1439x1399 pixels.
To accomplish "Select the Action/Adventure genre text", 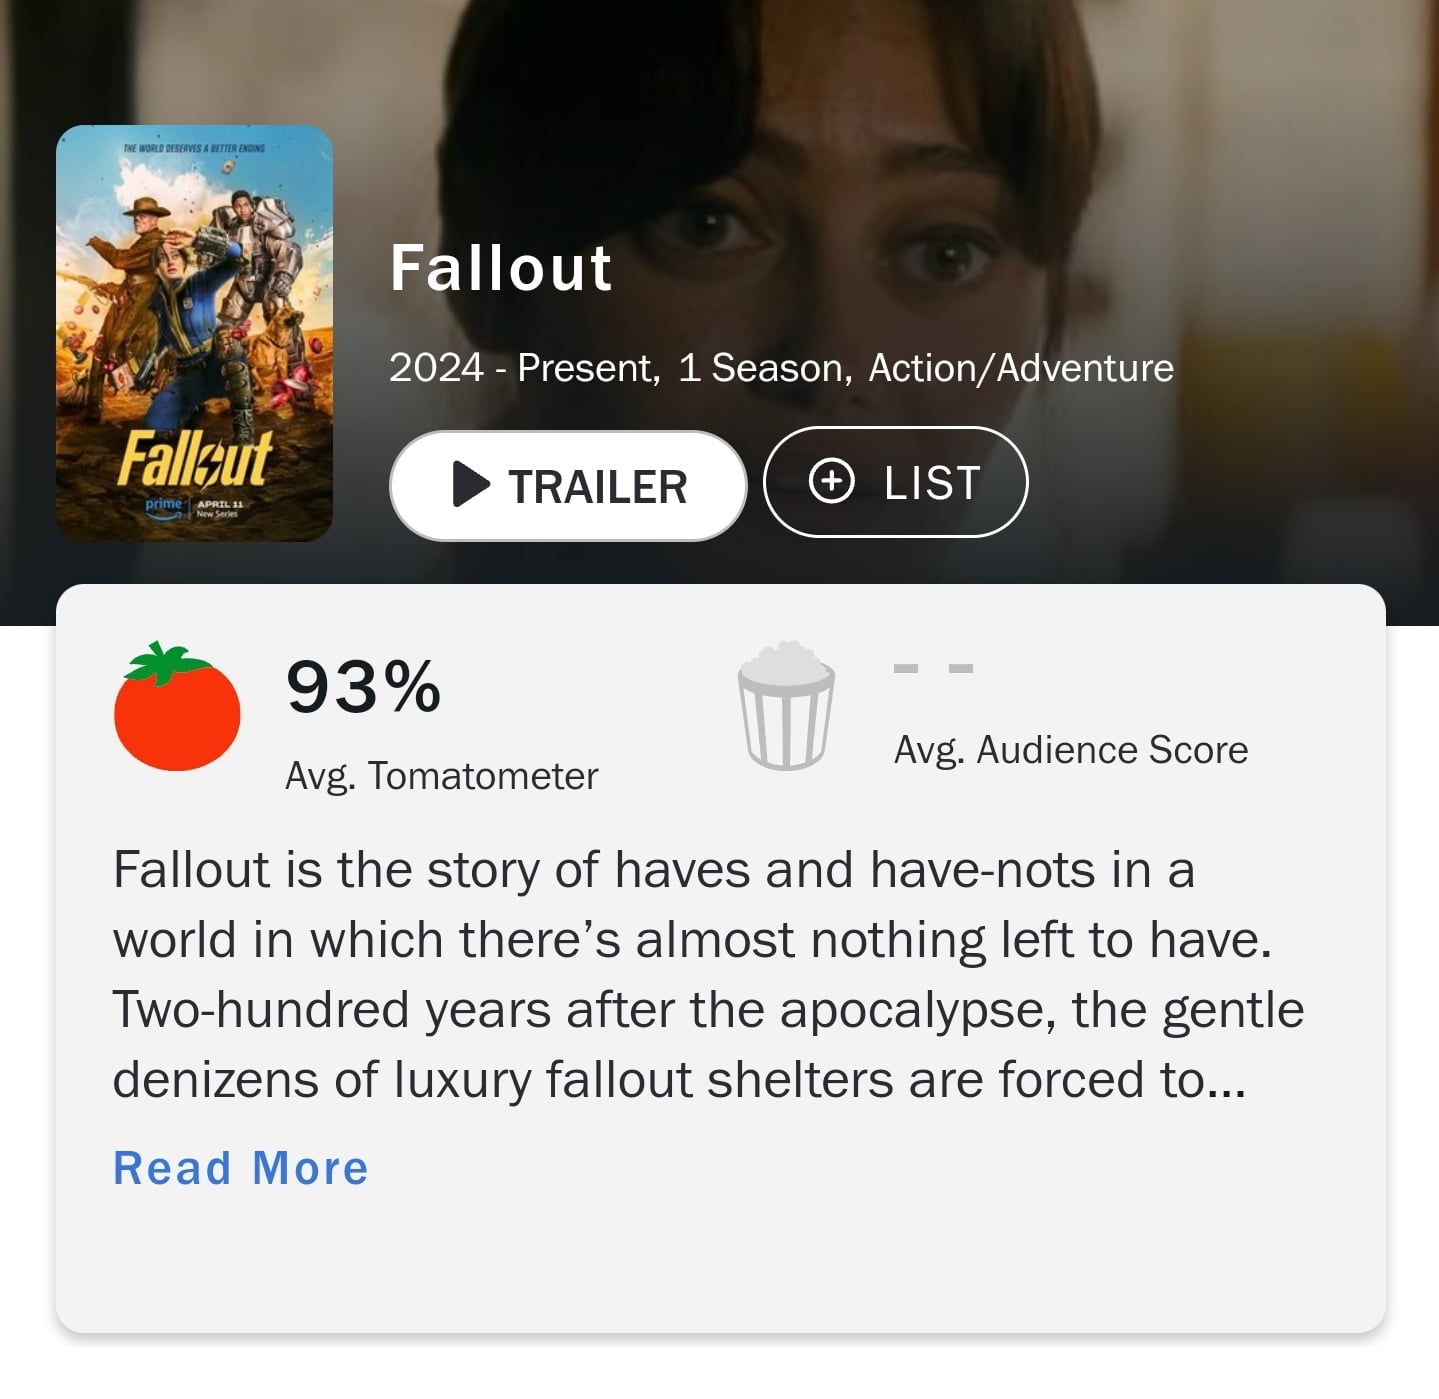I will coord(1021,368).
